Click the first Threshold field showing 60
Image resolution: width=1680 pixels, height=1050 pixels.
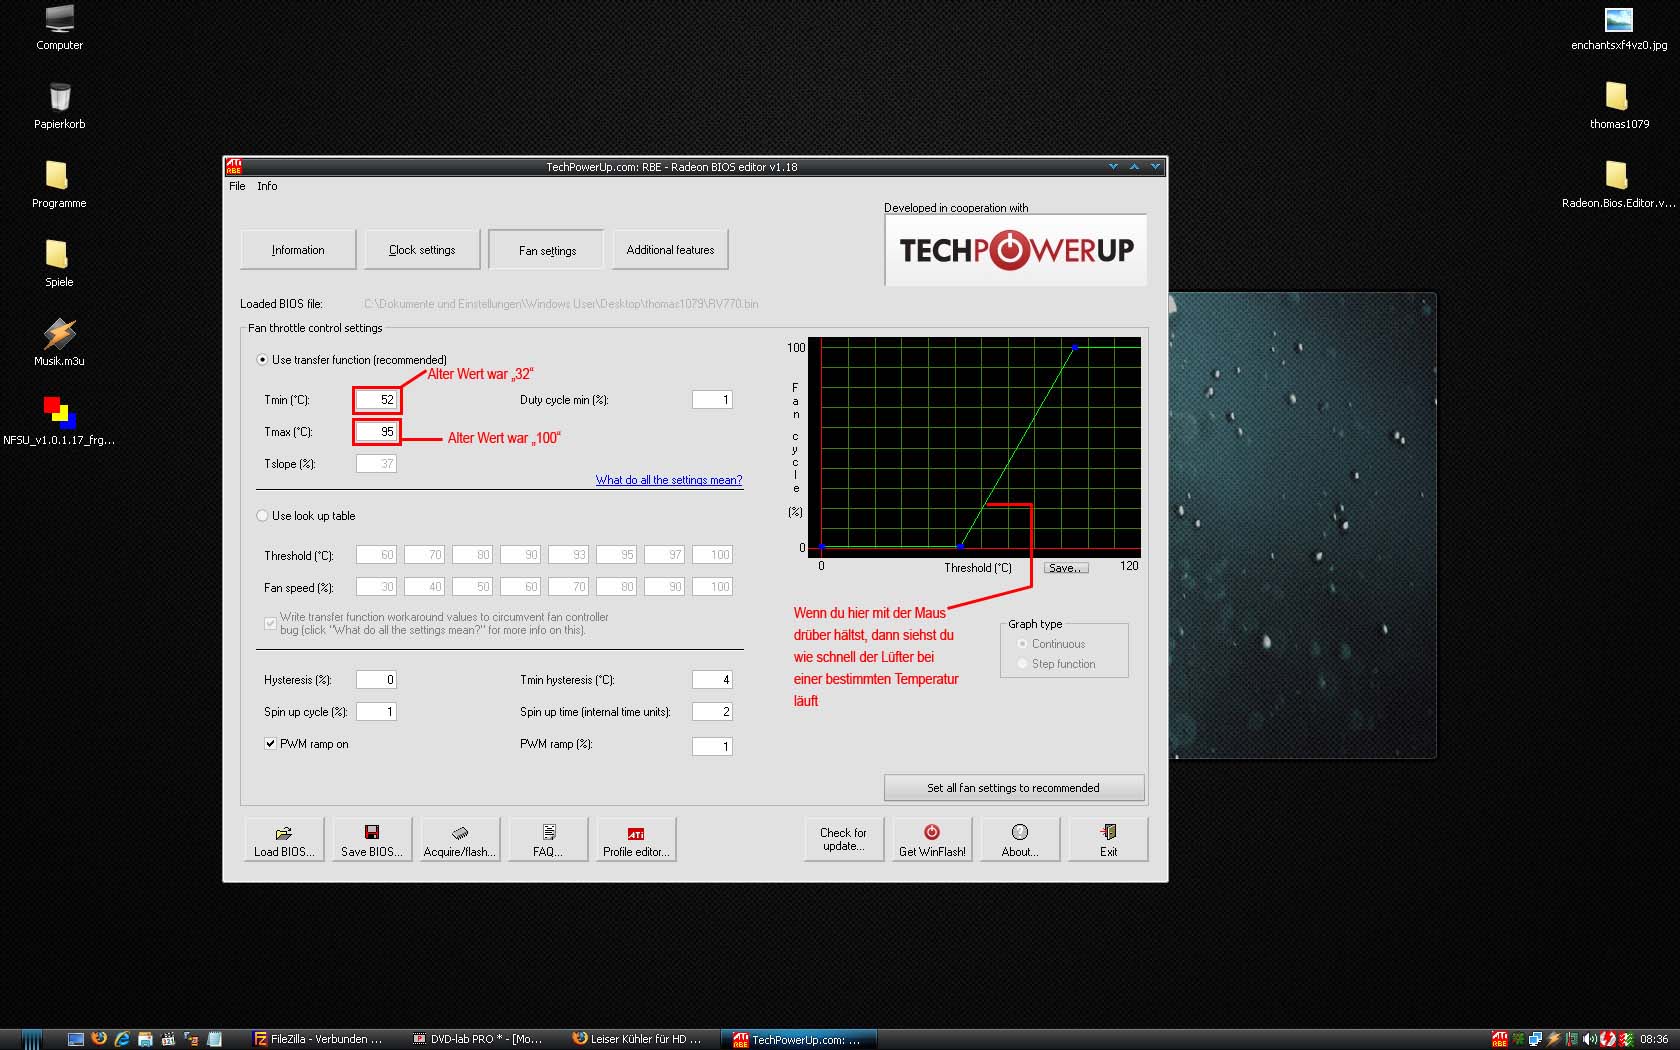pos(377,555)
